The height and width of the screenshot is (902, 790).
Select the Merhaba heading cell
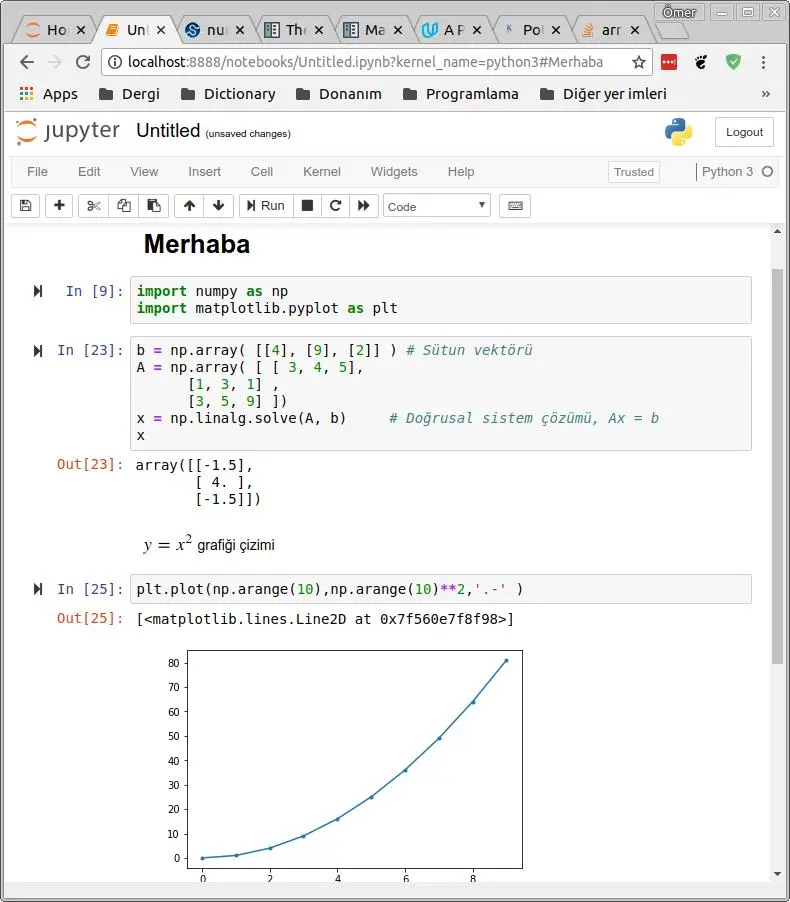[197, 244]
